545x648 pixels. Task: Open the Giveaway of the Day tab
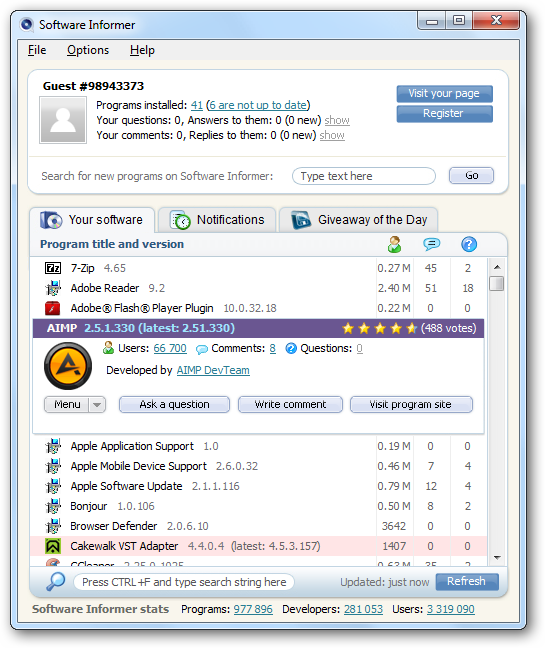(359, 220)
